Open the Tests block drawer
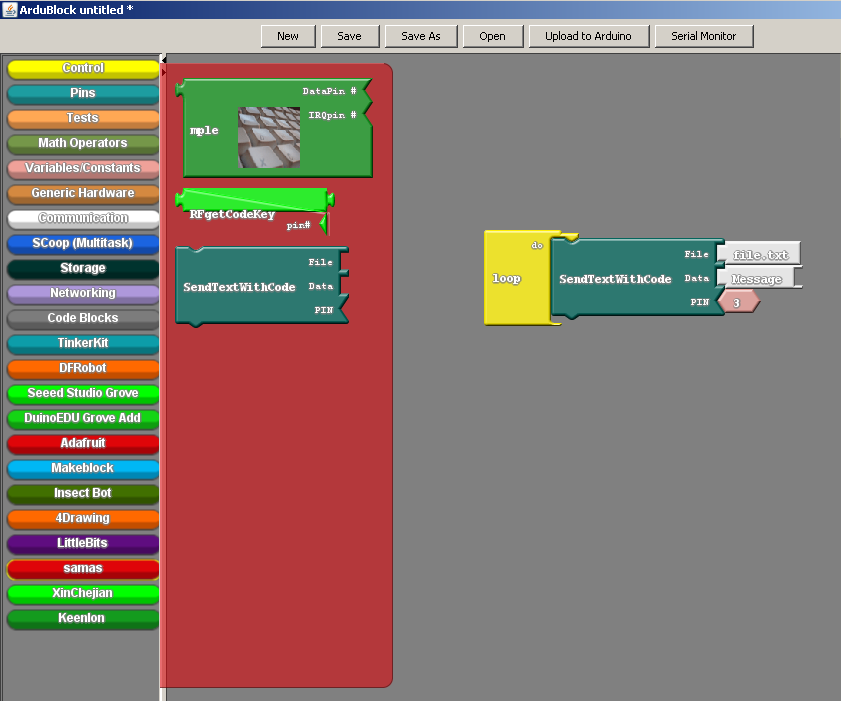841x701 pixels. click(83, 119)
